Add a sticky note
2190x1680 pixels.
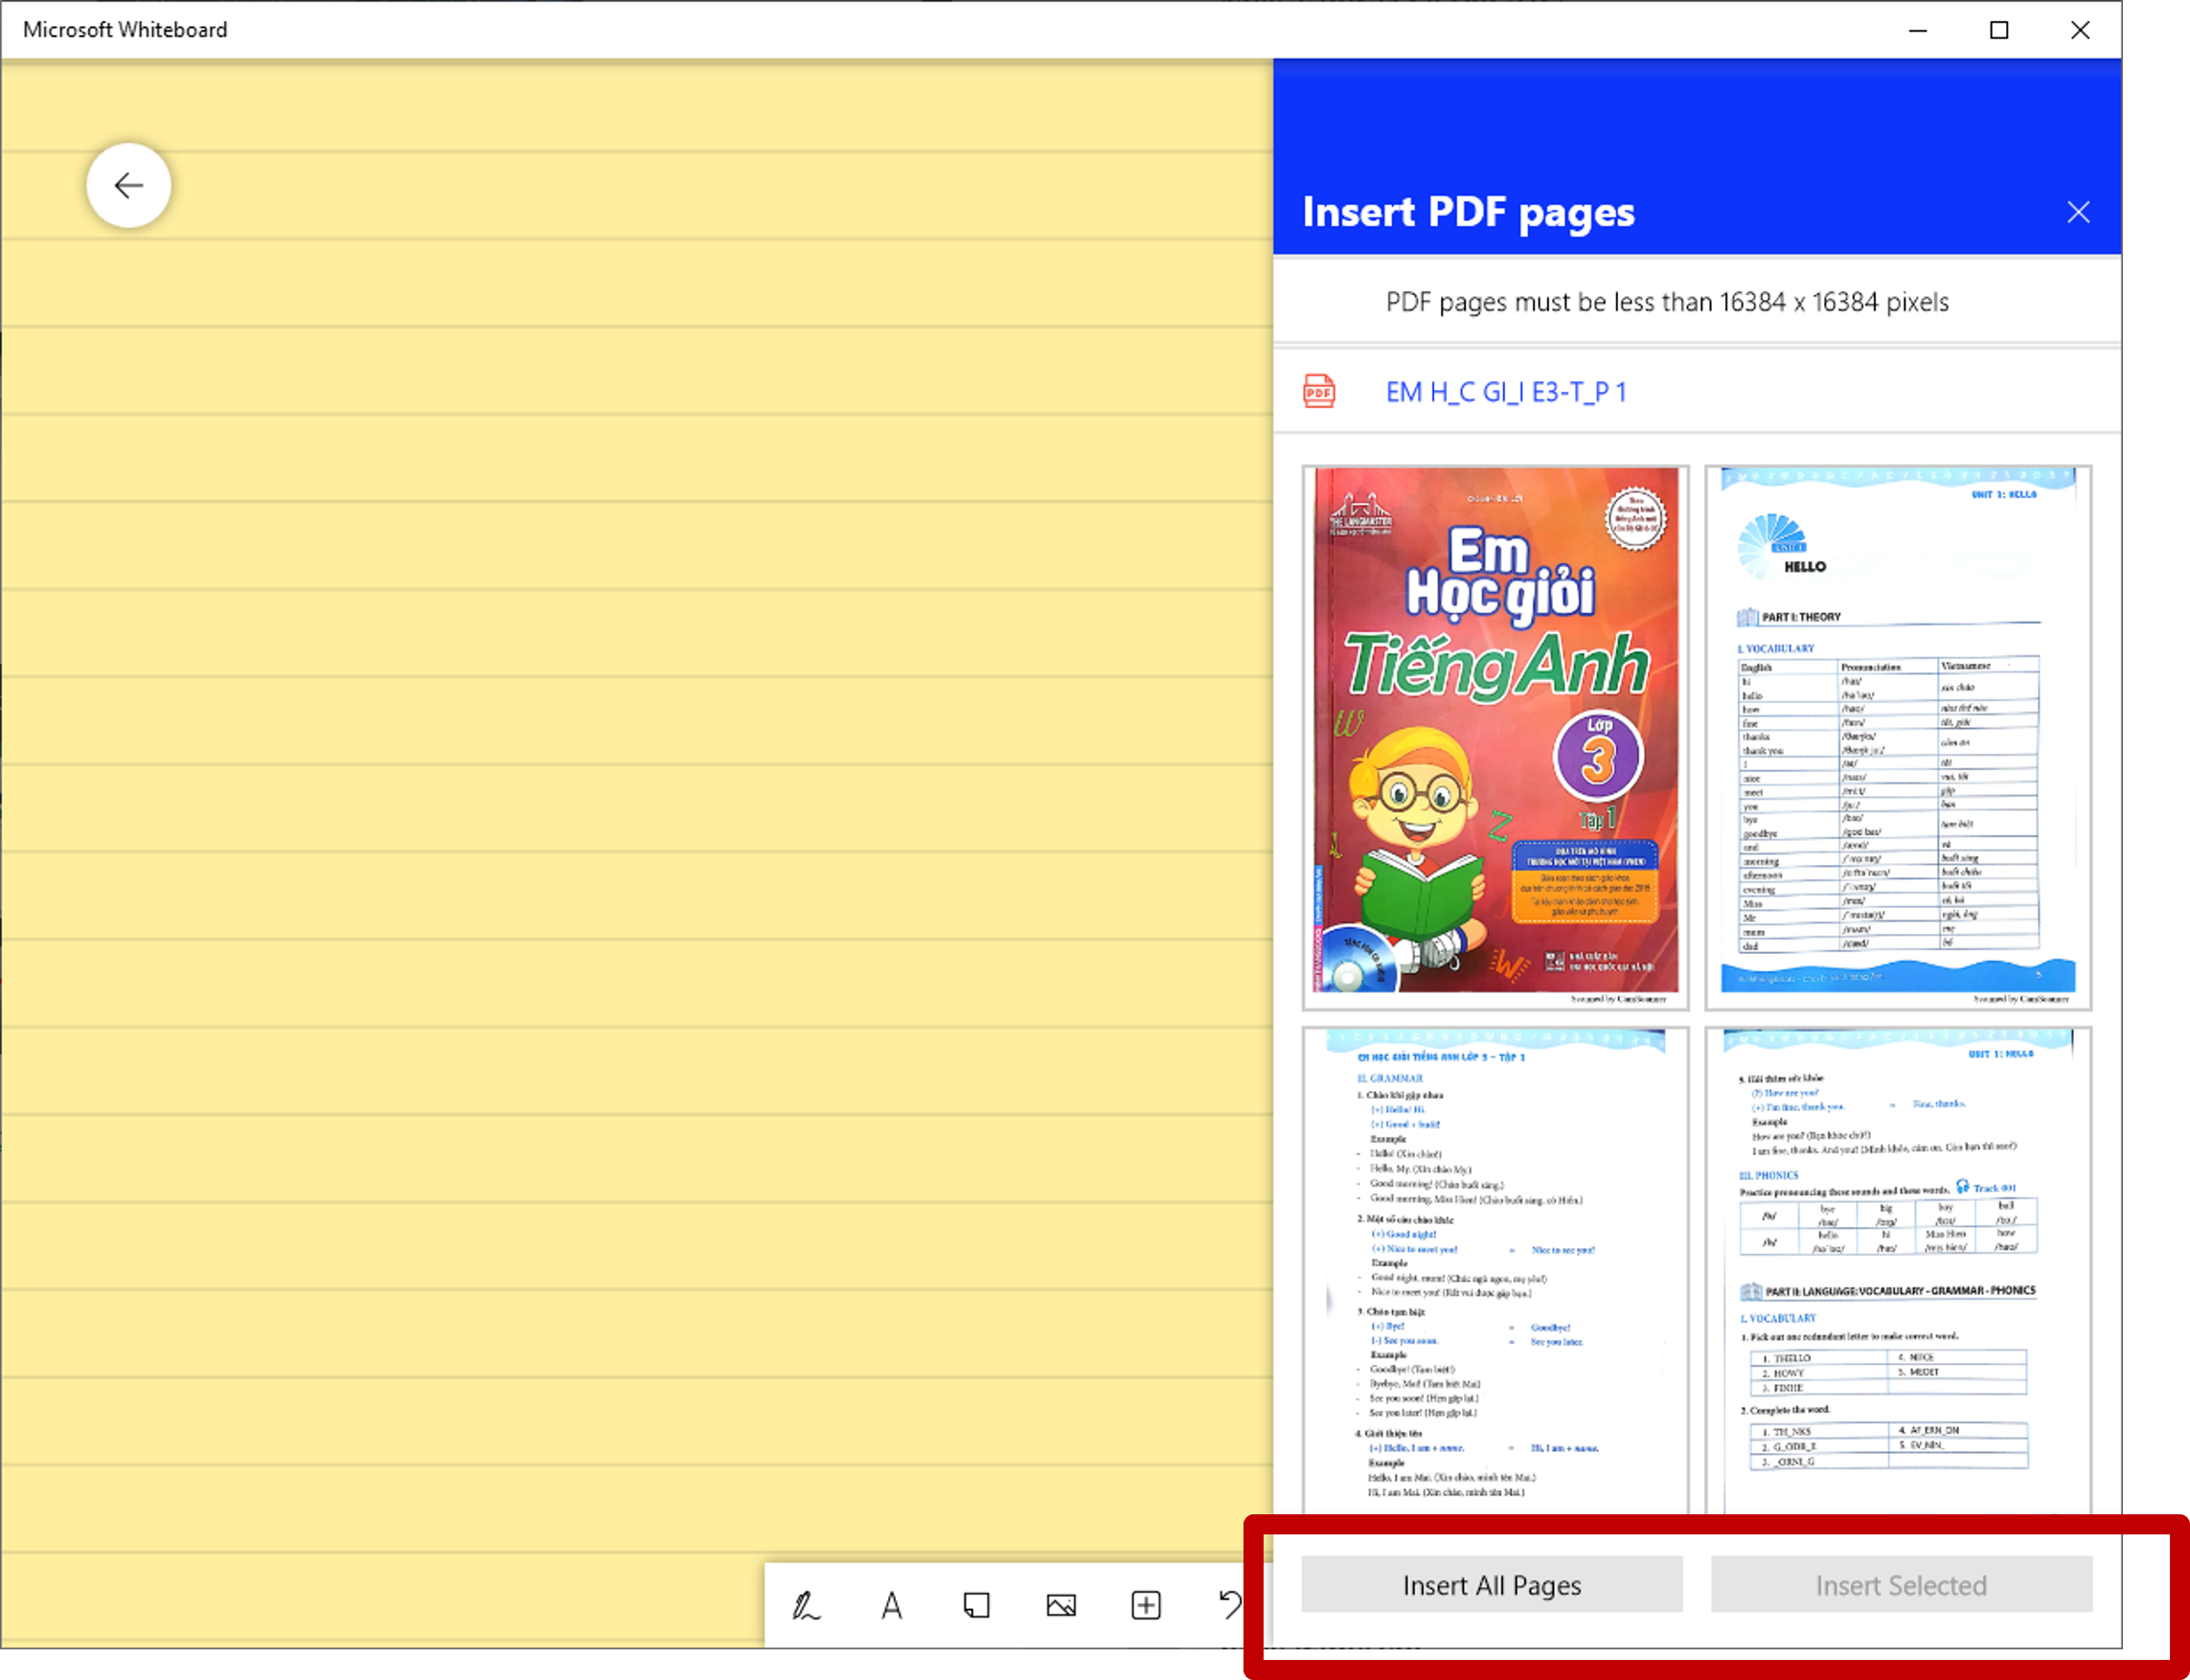pos(976,1606)
